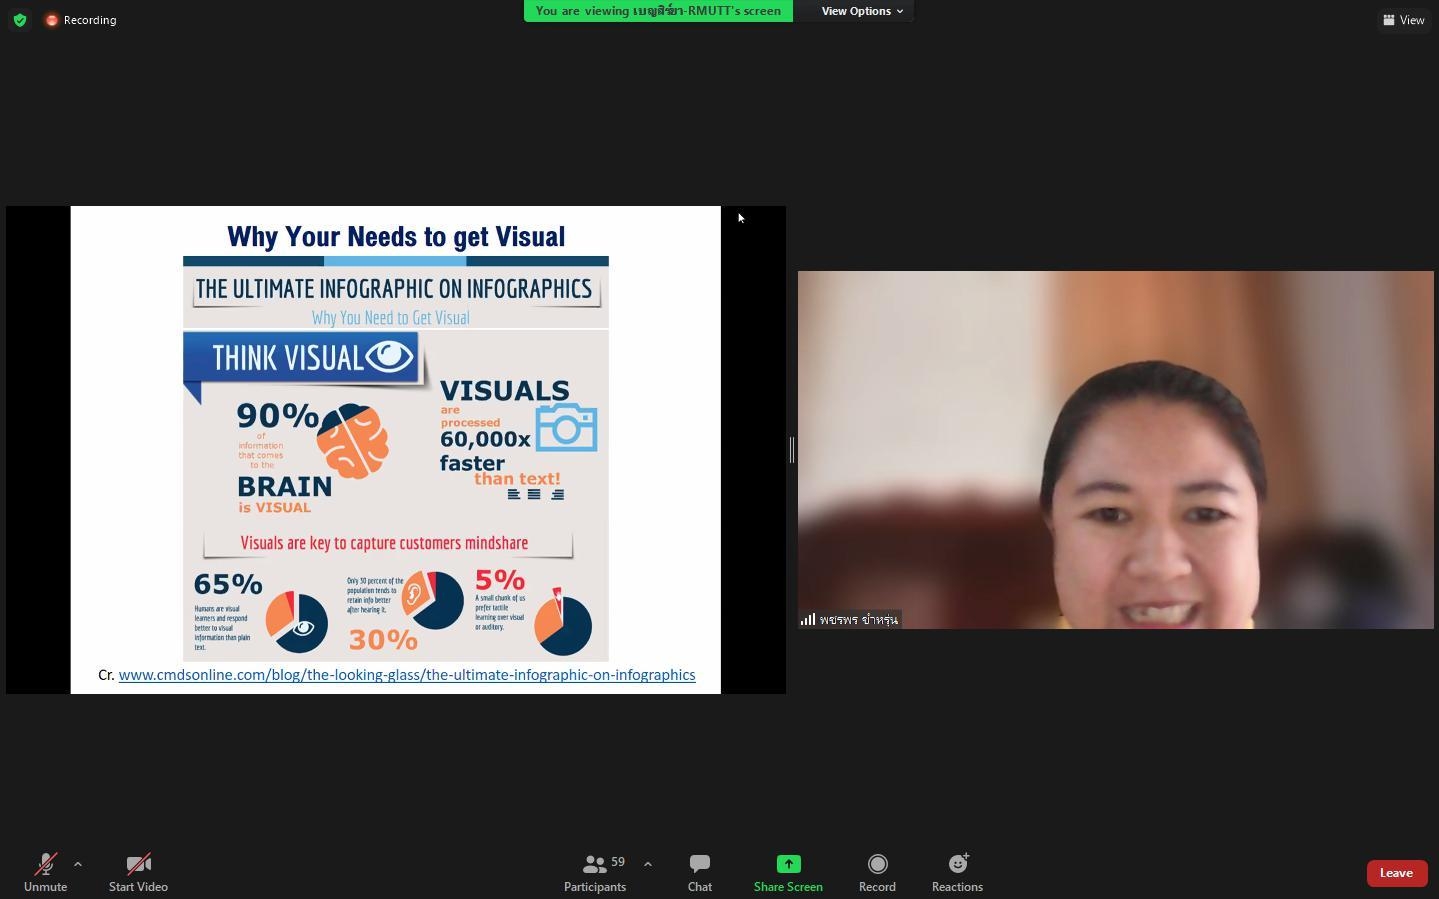The image size is (1439, 899).
Task: Click the shared screen divider handle
Action: pos(792,450)
